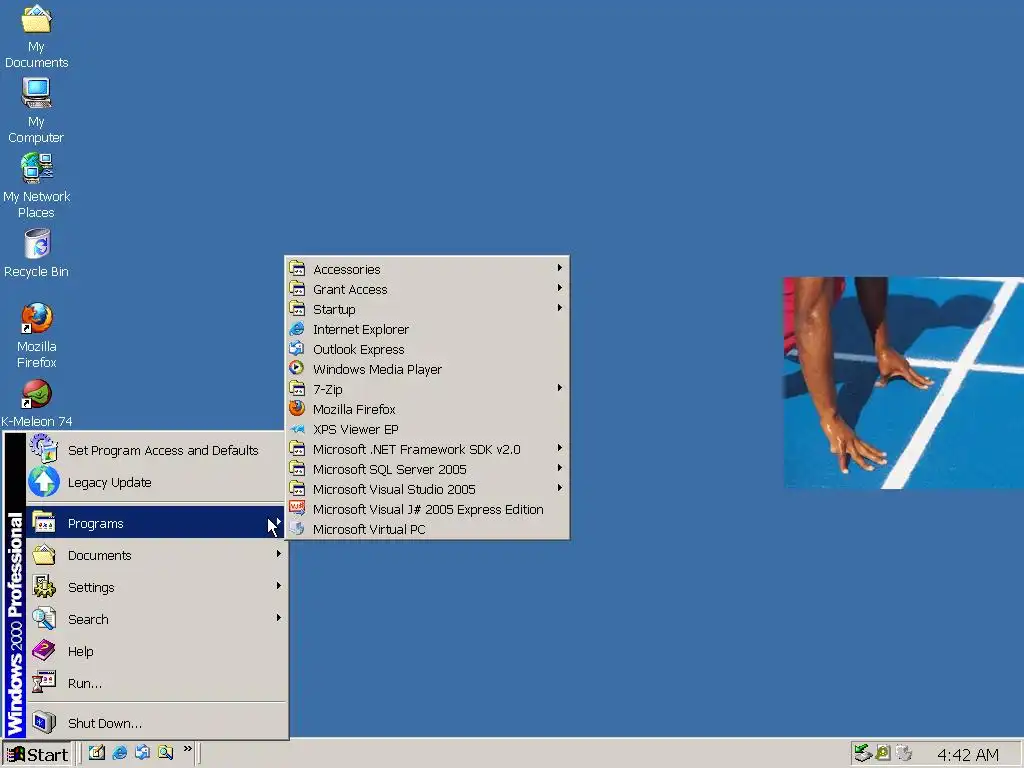Open Set Program Access and Defaults entry
Viewport: 1024px width, 768px height.
[x=155, y=450]
